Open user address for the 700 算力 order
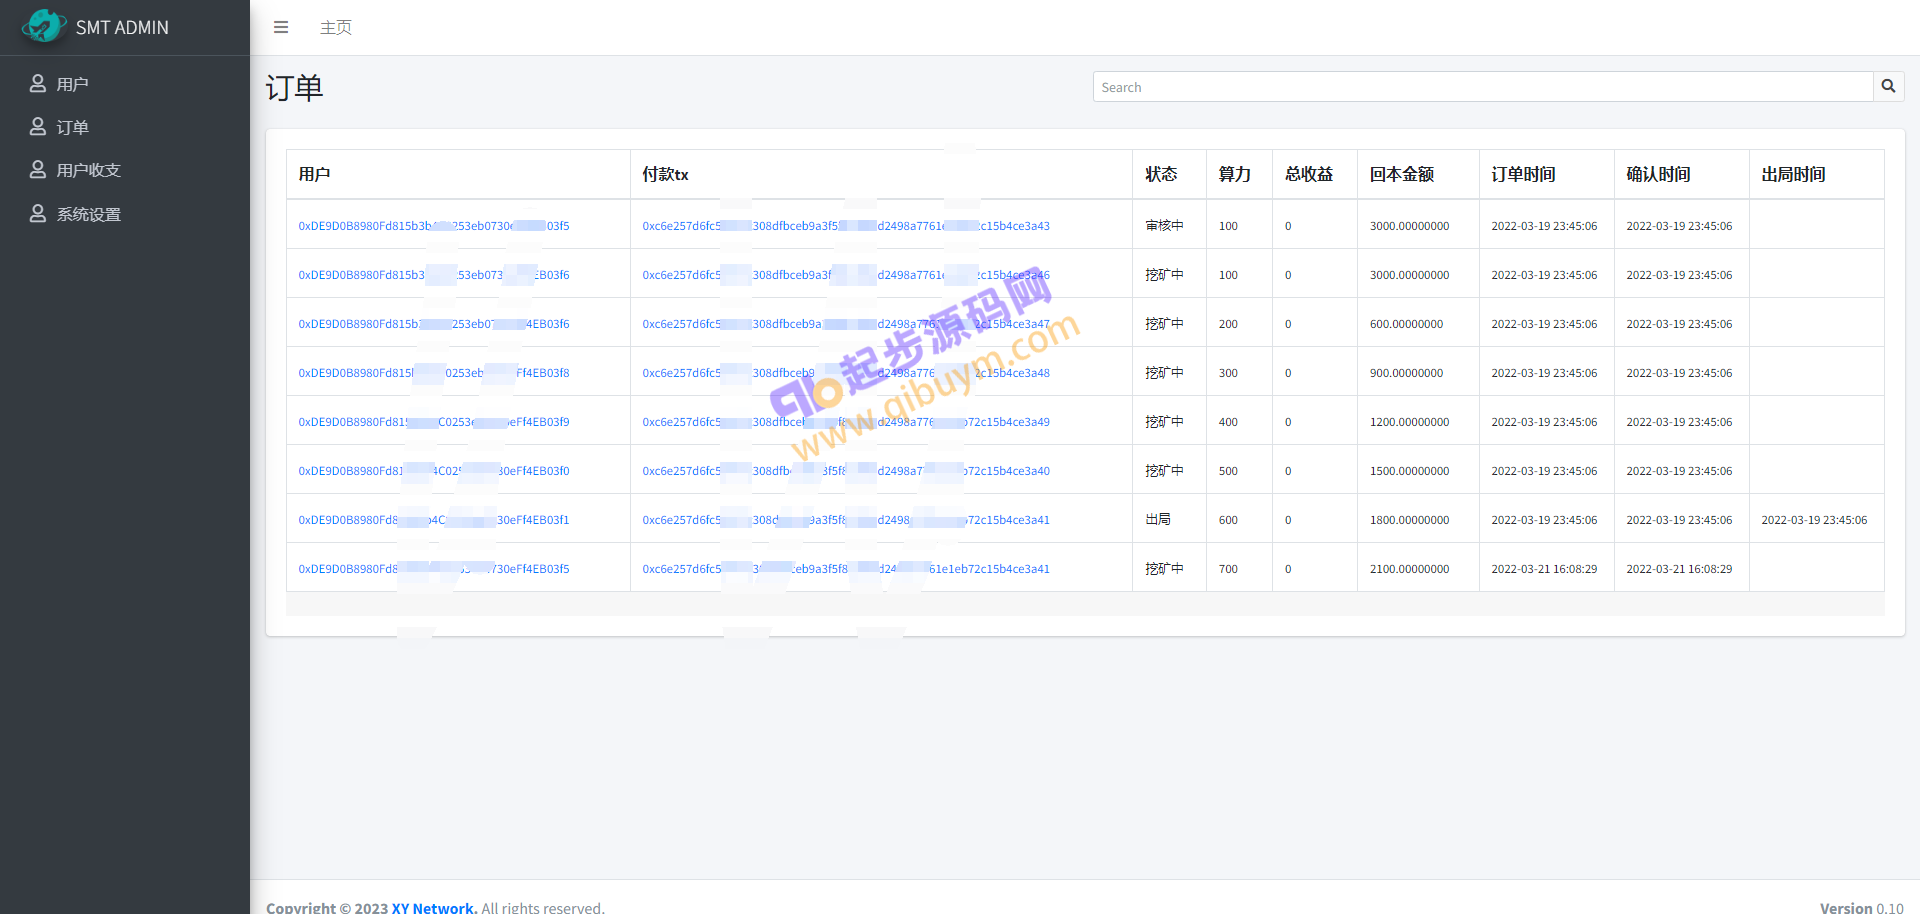The width and height of the screenshot is (1920, 914). pos(433,569)
